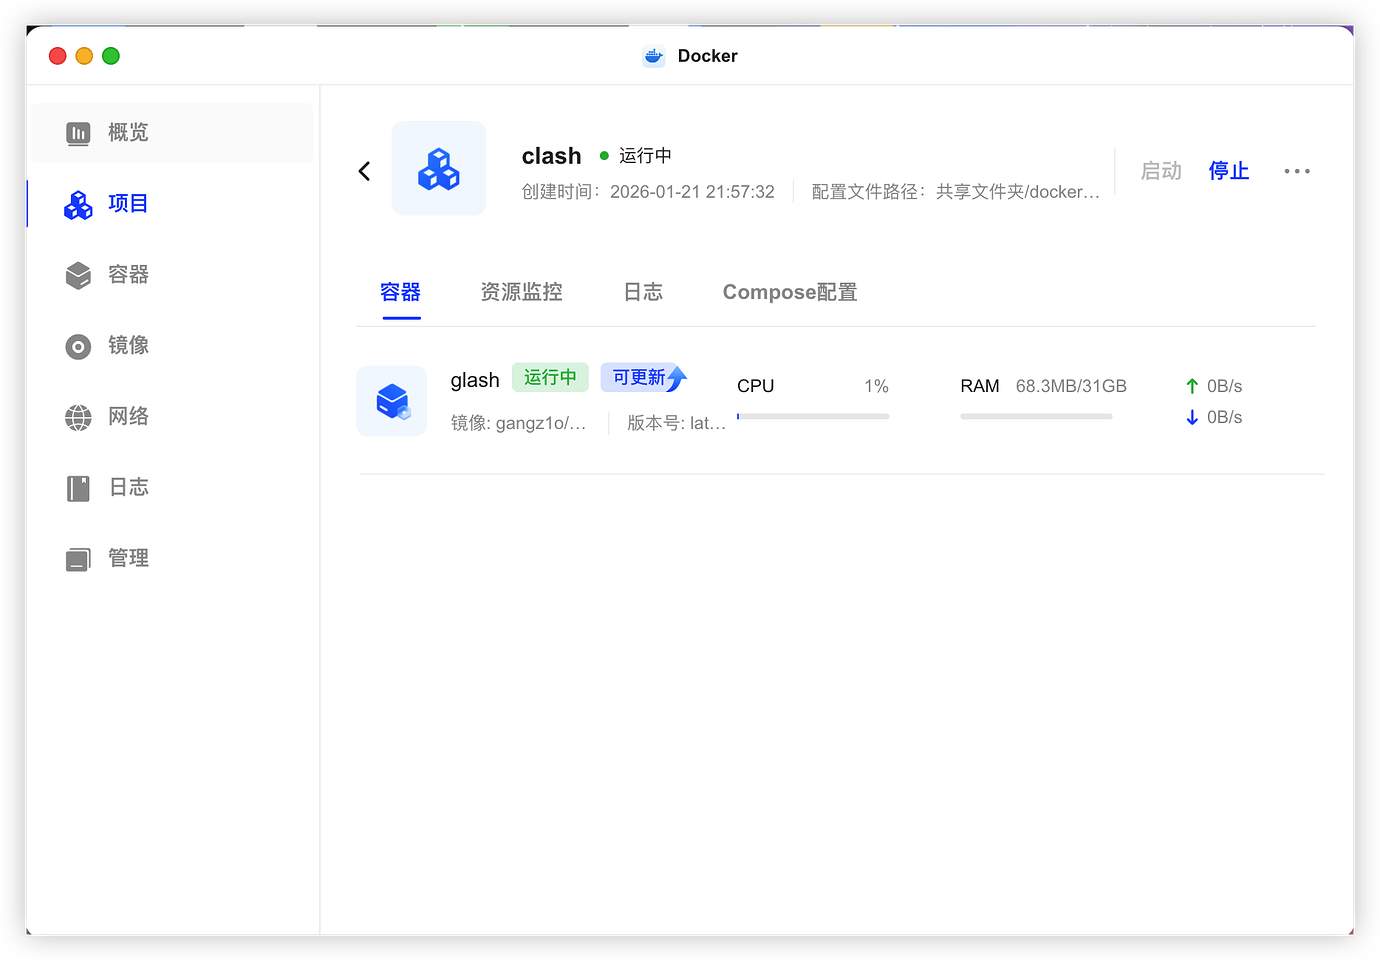Click the 版本号: lat… version text
This screenshot has width=1380, height=960.
676,423
